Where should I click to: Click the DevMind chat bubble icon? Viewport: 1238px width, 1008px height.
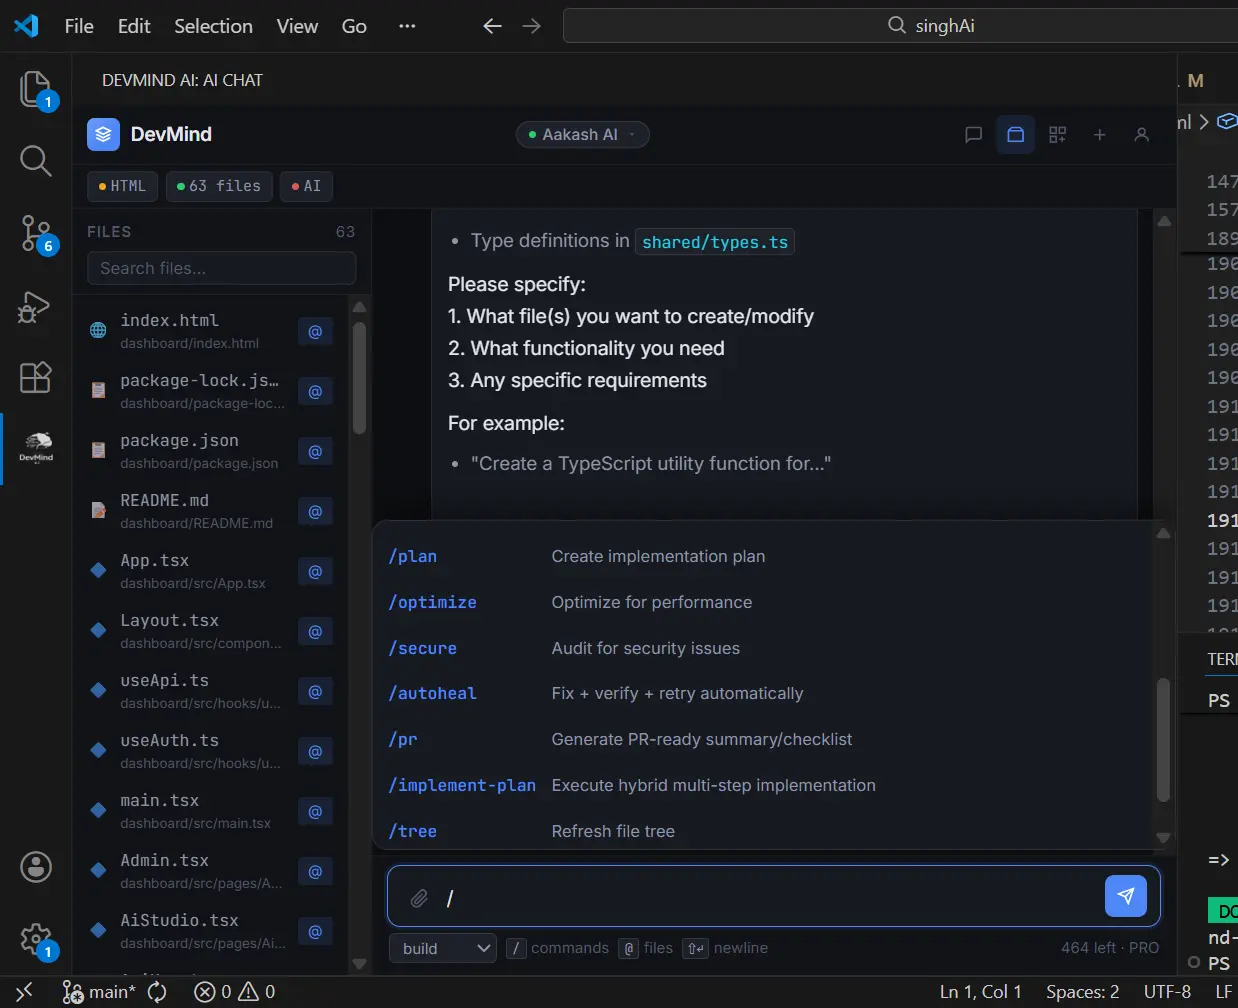973,135
